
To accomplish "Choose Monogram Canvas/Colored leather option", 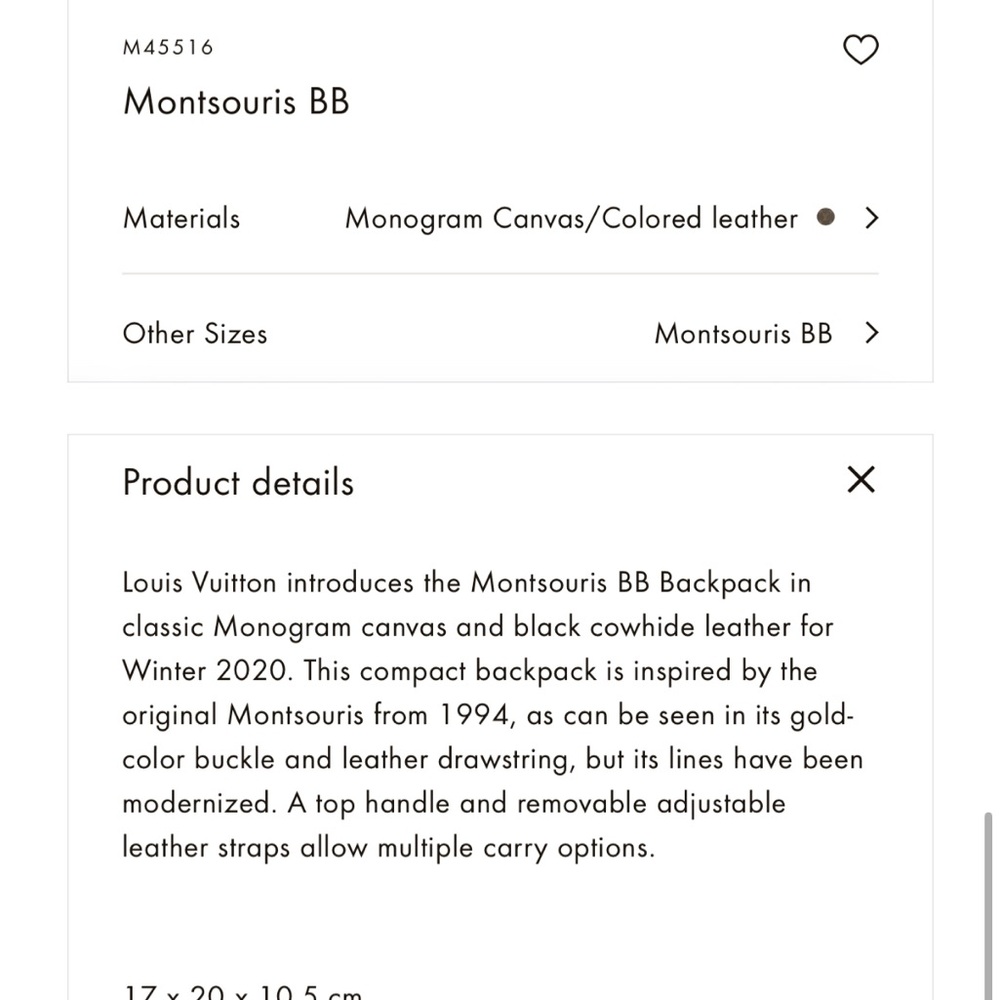I will [x=571, y=219].
